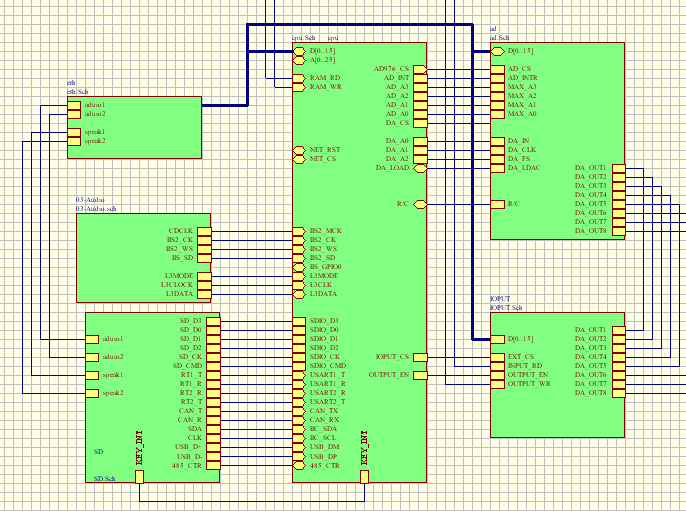The image size is (686, 511).
Task: Select the CDCLK port on Audio block
Action: pyautogui.click(x=204, y=231)
